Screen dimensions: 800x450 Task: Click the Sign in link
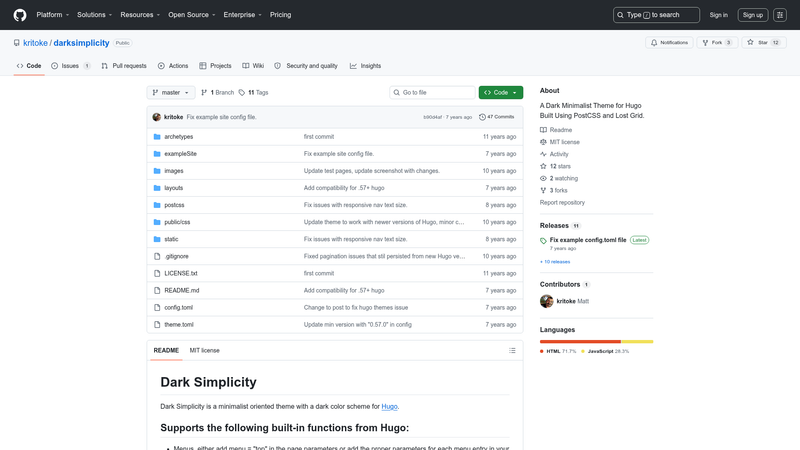(718, 15)
